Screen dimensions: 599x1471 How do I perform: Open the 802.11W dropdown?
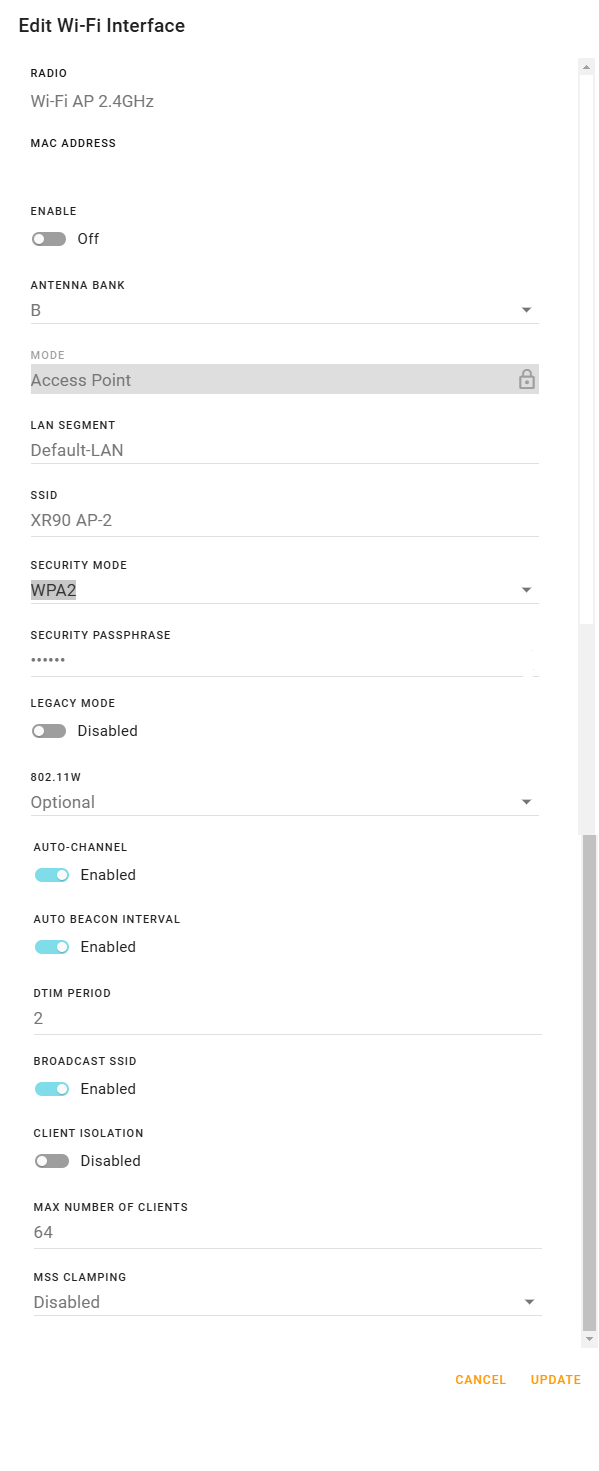(285, 802)
